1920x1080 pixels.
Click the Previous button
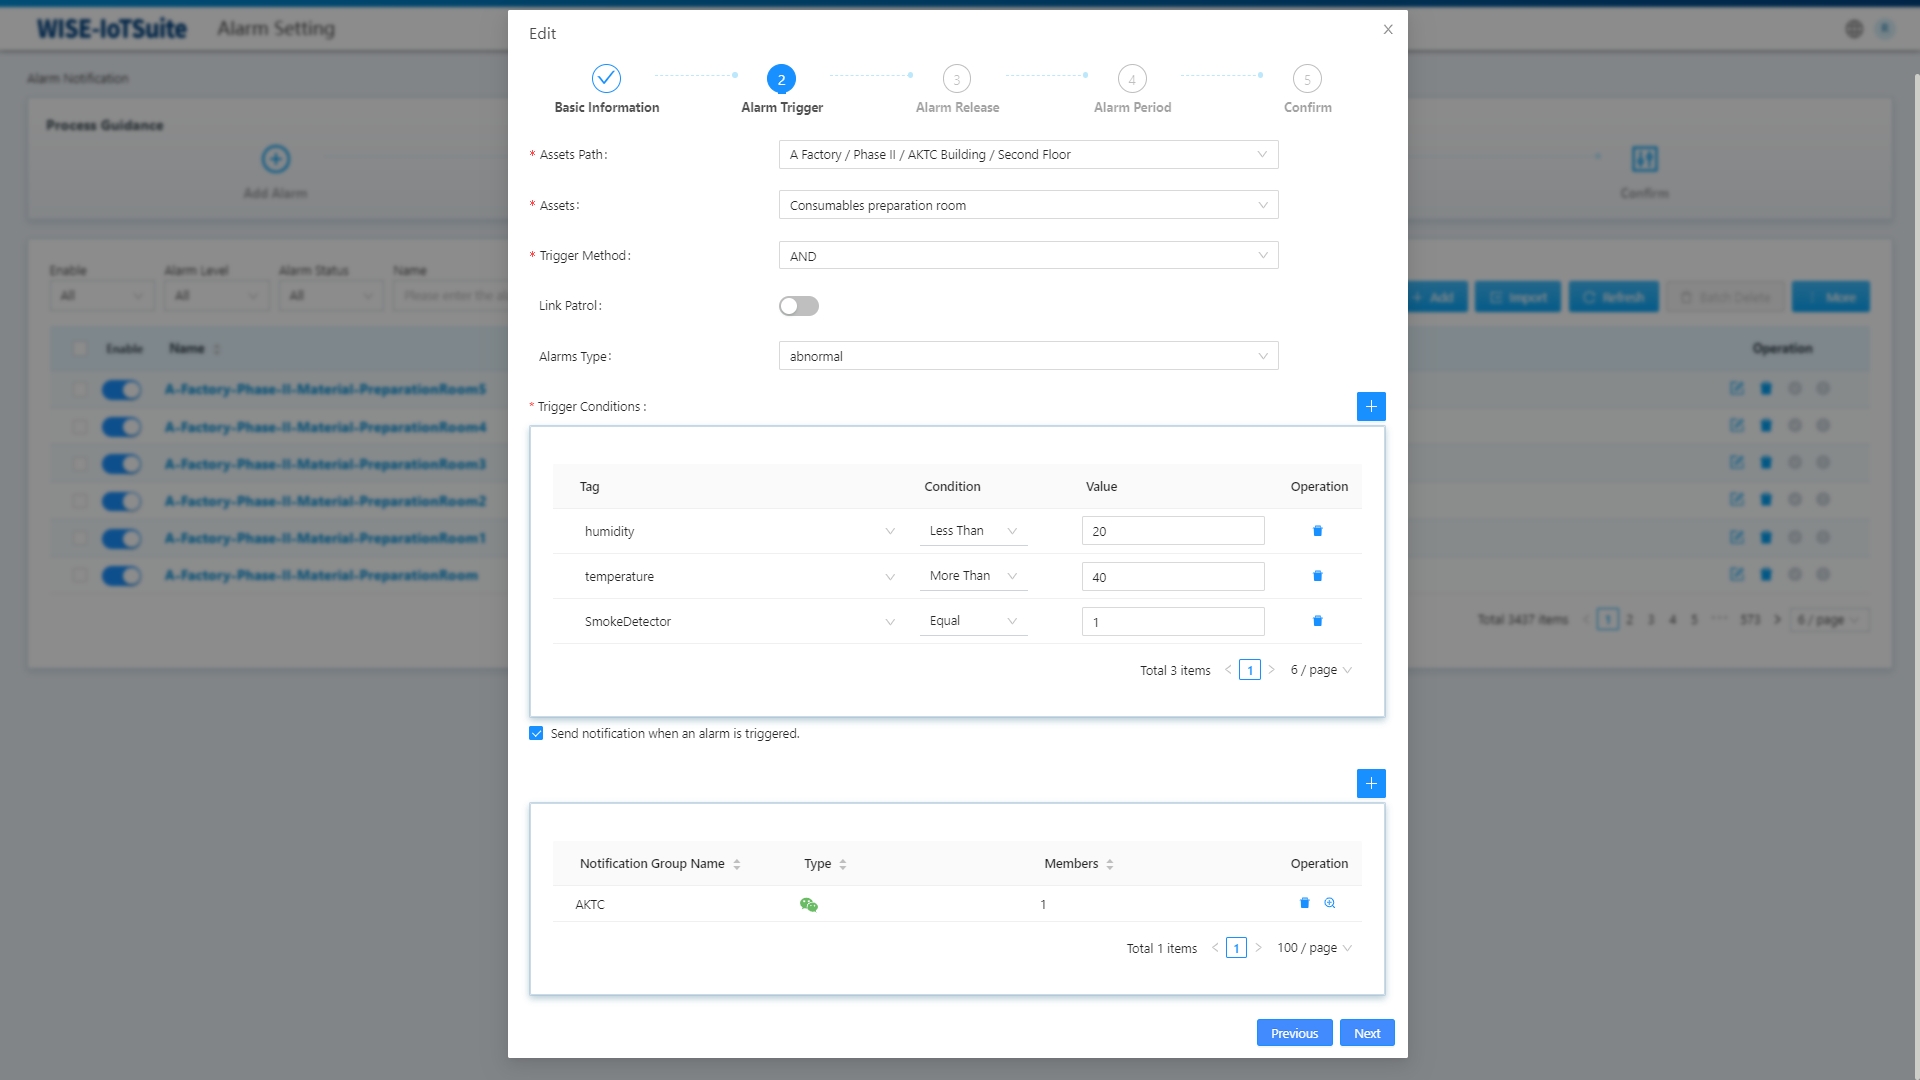point(1293,1032)
